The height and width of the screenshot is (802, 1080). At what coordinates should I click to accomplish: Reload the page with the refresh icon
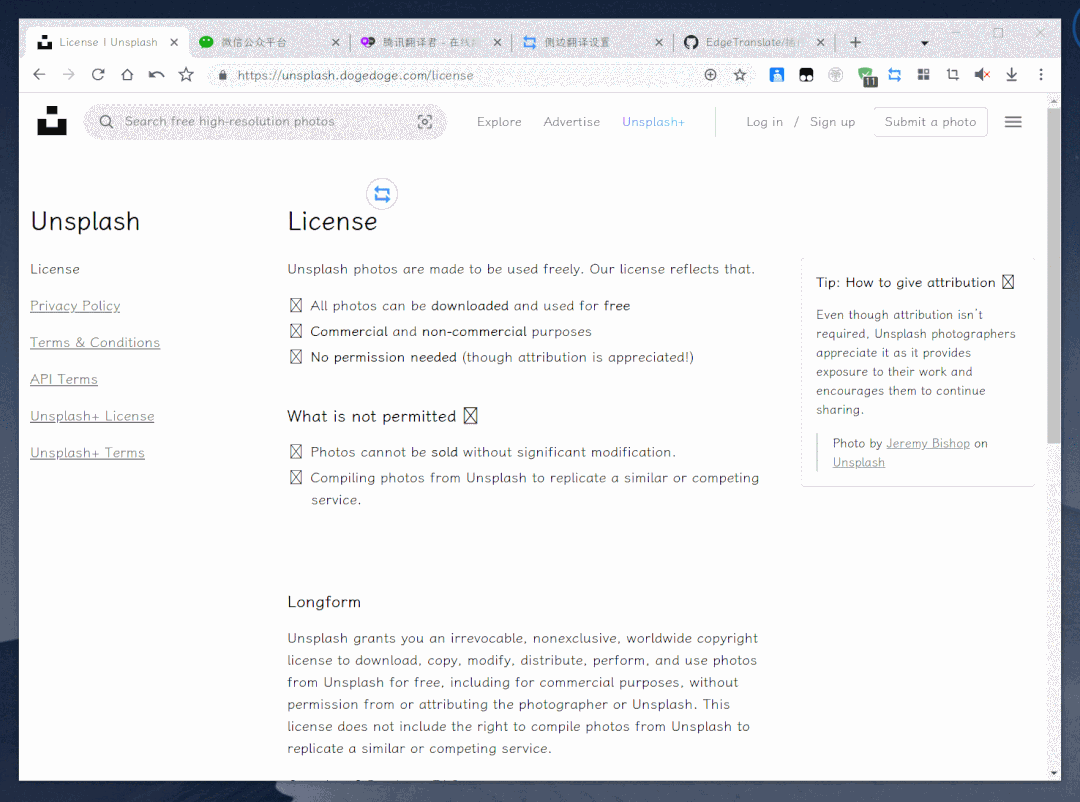pyautogui.click(x=98, y=74)
